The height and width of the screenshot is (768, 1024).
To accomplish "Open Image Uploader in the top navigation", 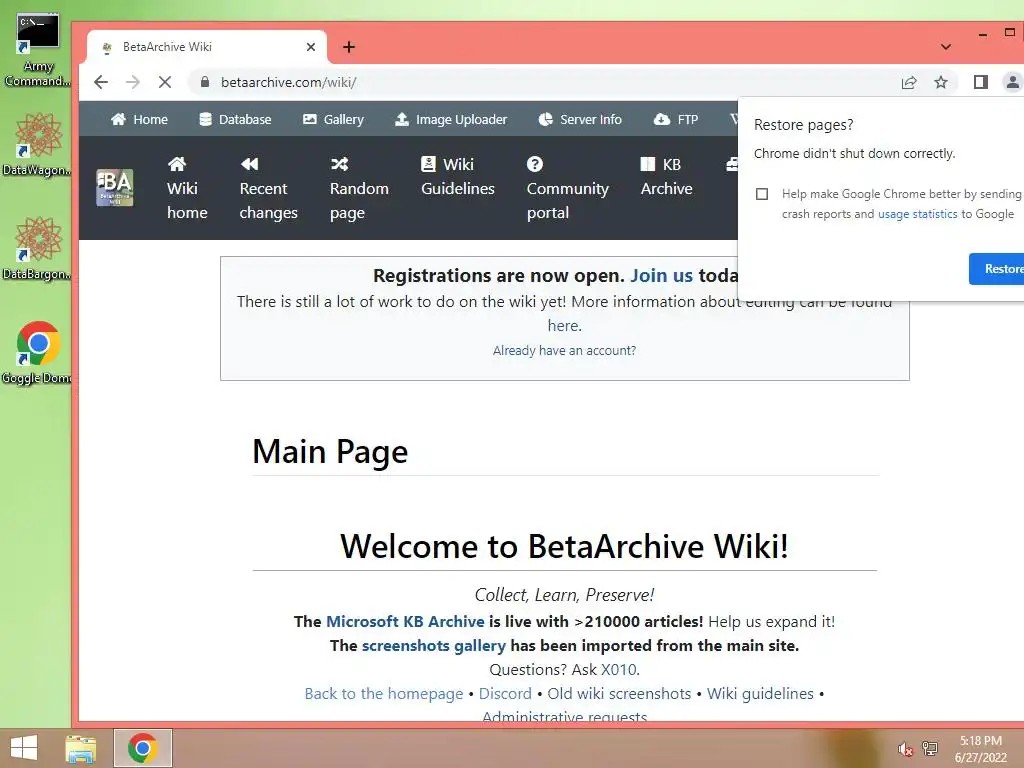I will pyautogui.click(x=451, y=120).
